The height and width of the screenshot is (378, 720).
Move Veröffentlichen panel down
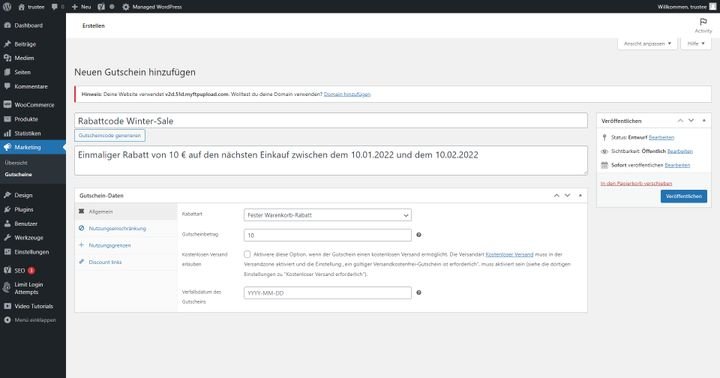691,120
